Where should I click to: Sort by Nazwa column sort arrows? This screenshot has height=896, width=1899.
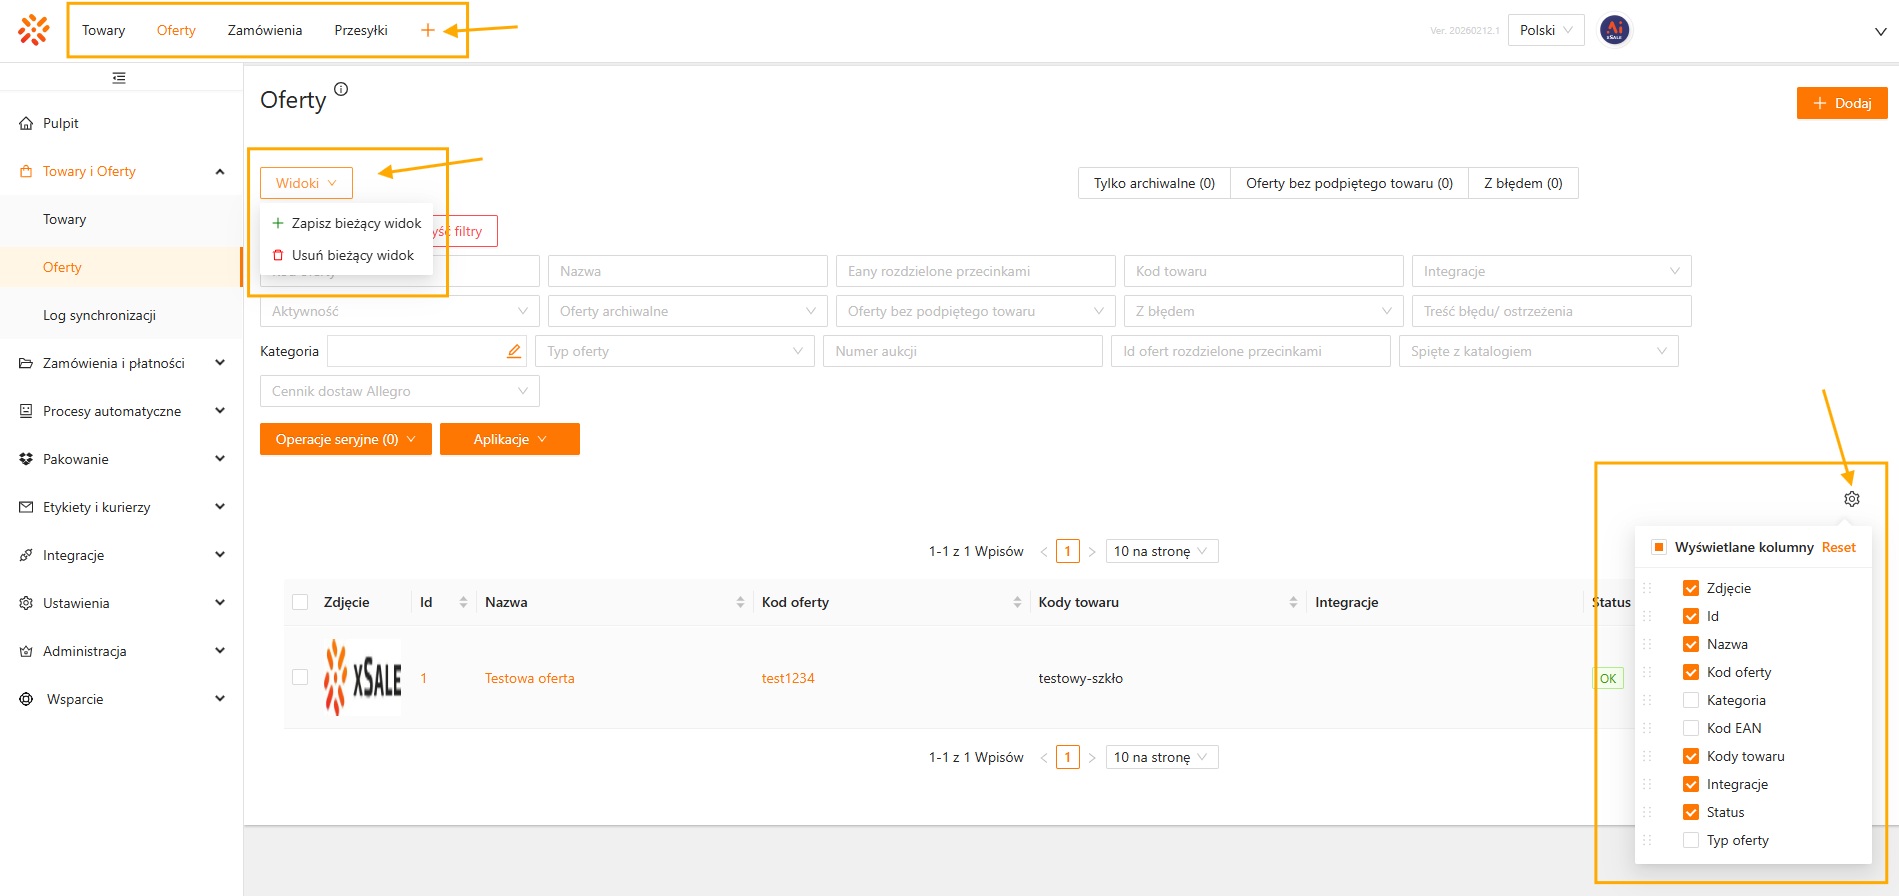740,602
